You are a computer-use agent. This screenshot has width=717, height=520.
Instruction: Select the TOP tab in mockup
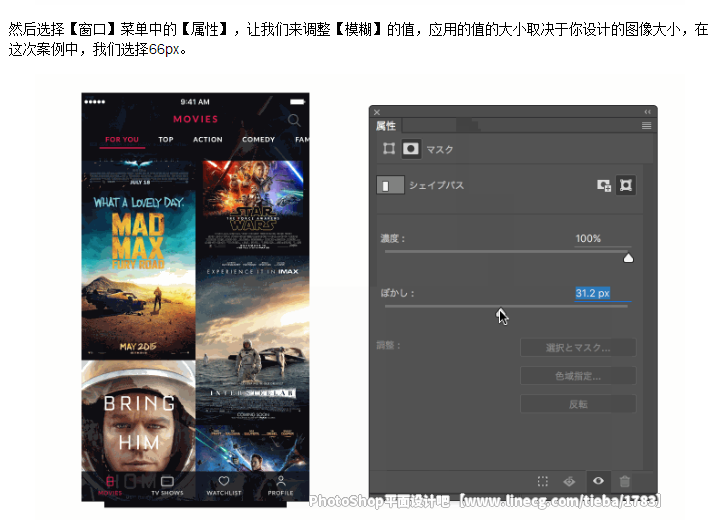point(166,139)
